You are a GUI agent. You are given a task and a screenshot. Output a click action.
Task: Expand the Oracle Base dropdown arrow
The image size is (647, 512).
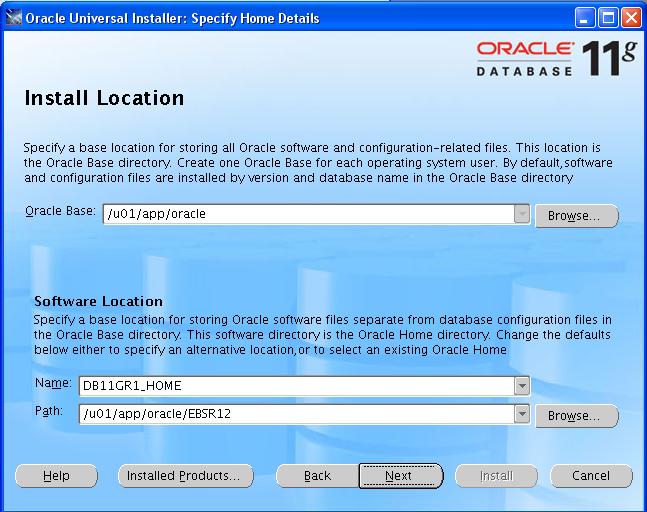tap(521, 213)
